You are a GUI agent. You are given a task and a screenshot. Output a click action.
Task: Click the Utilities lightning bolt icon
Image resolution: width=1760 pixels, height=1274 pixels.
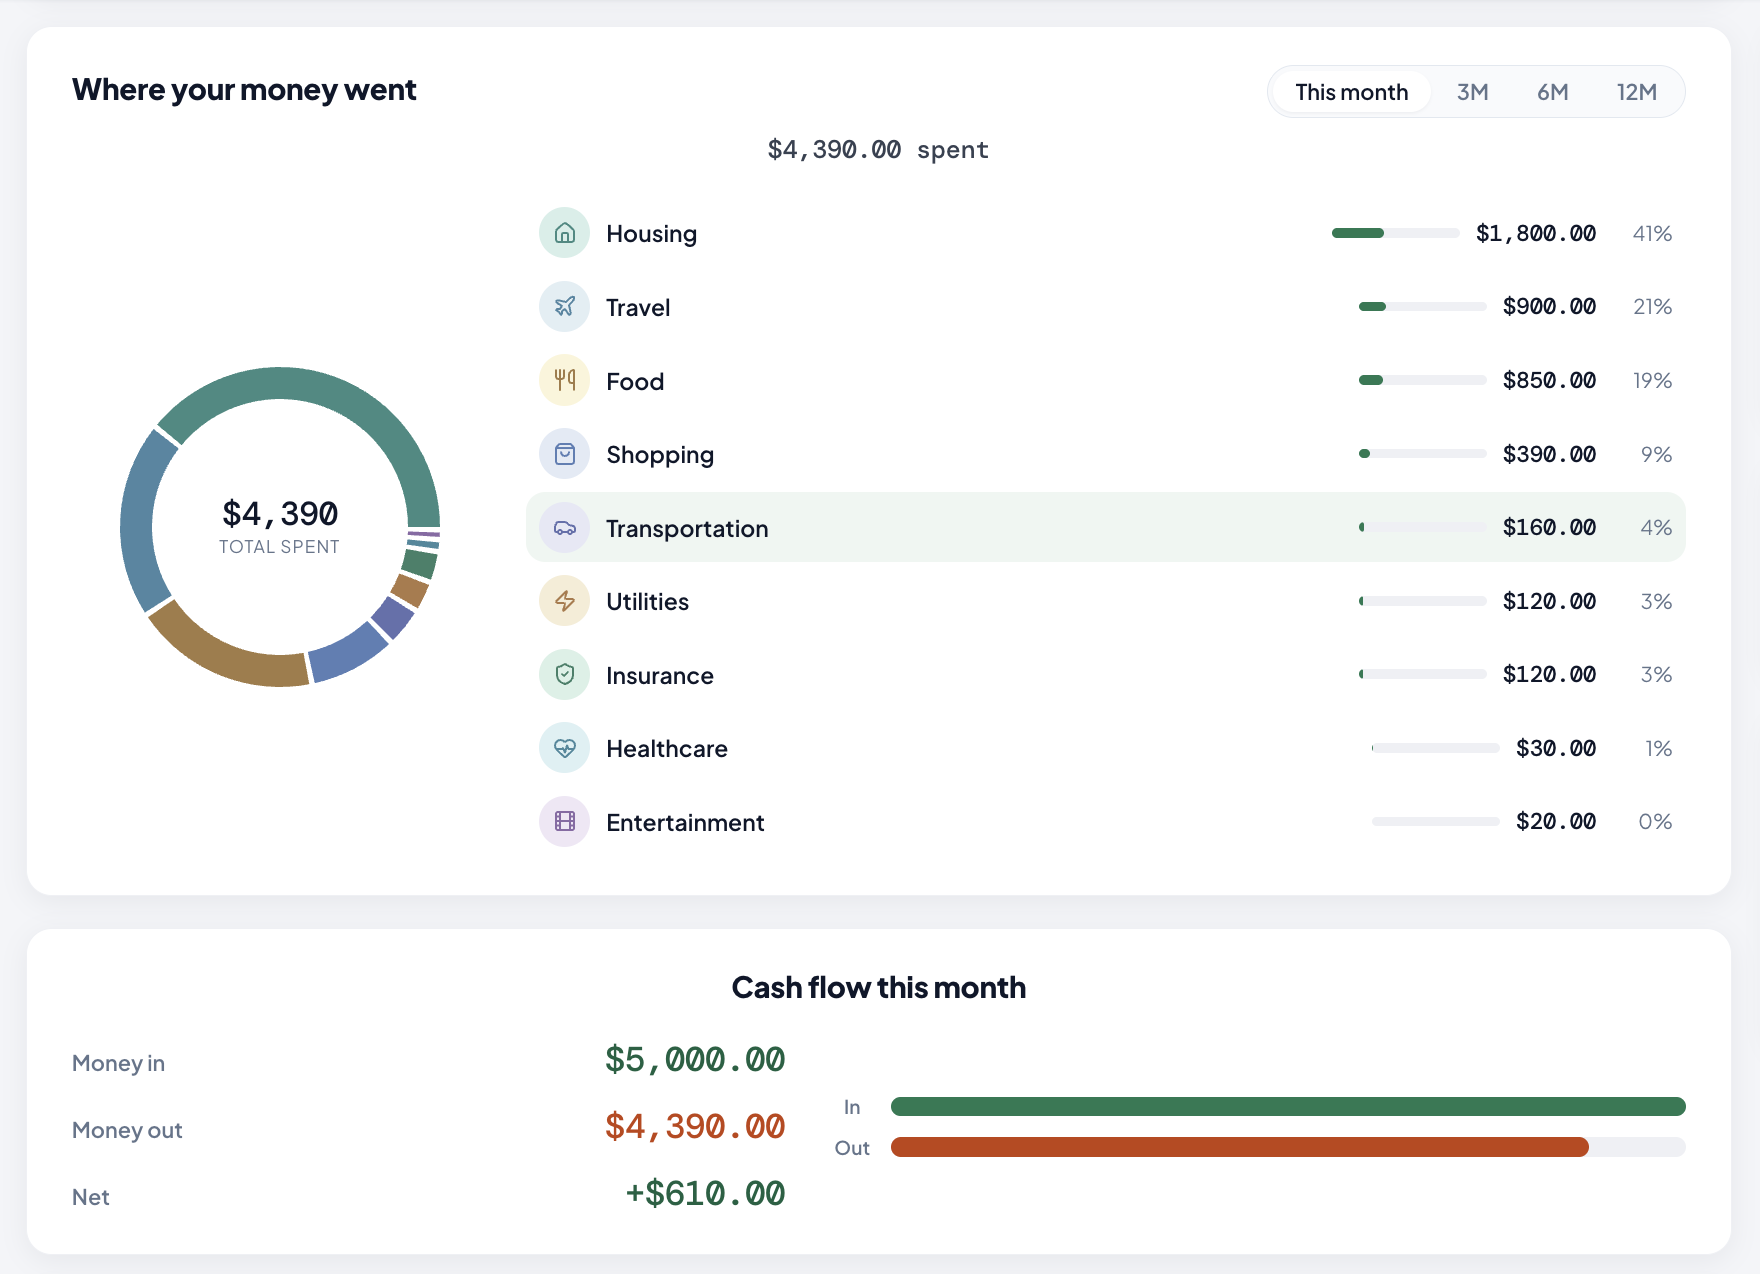(x=565, y=601)
